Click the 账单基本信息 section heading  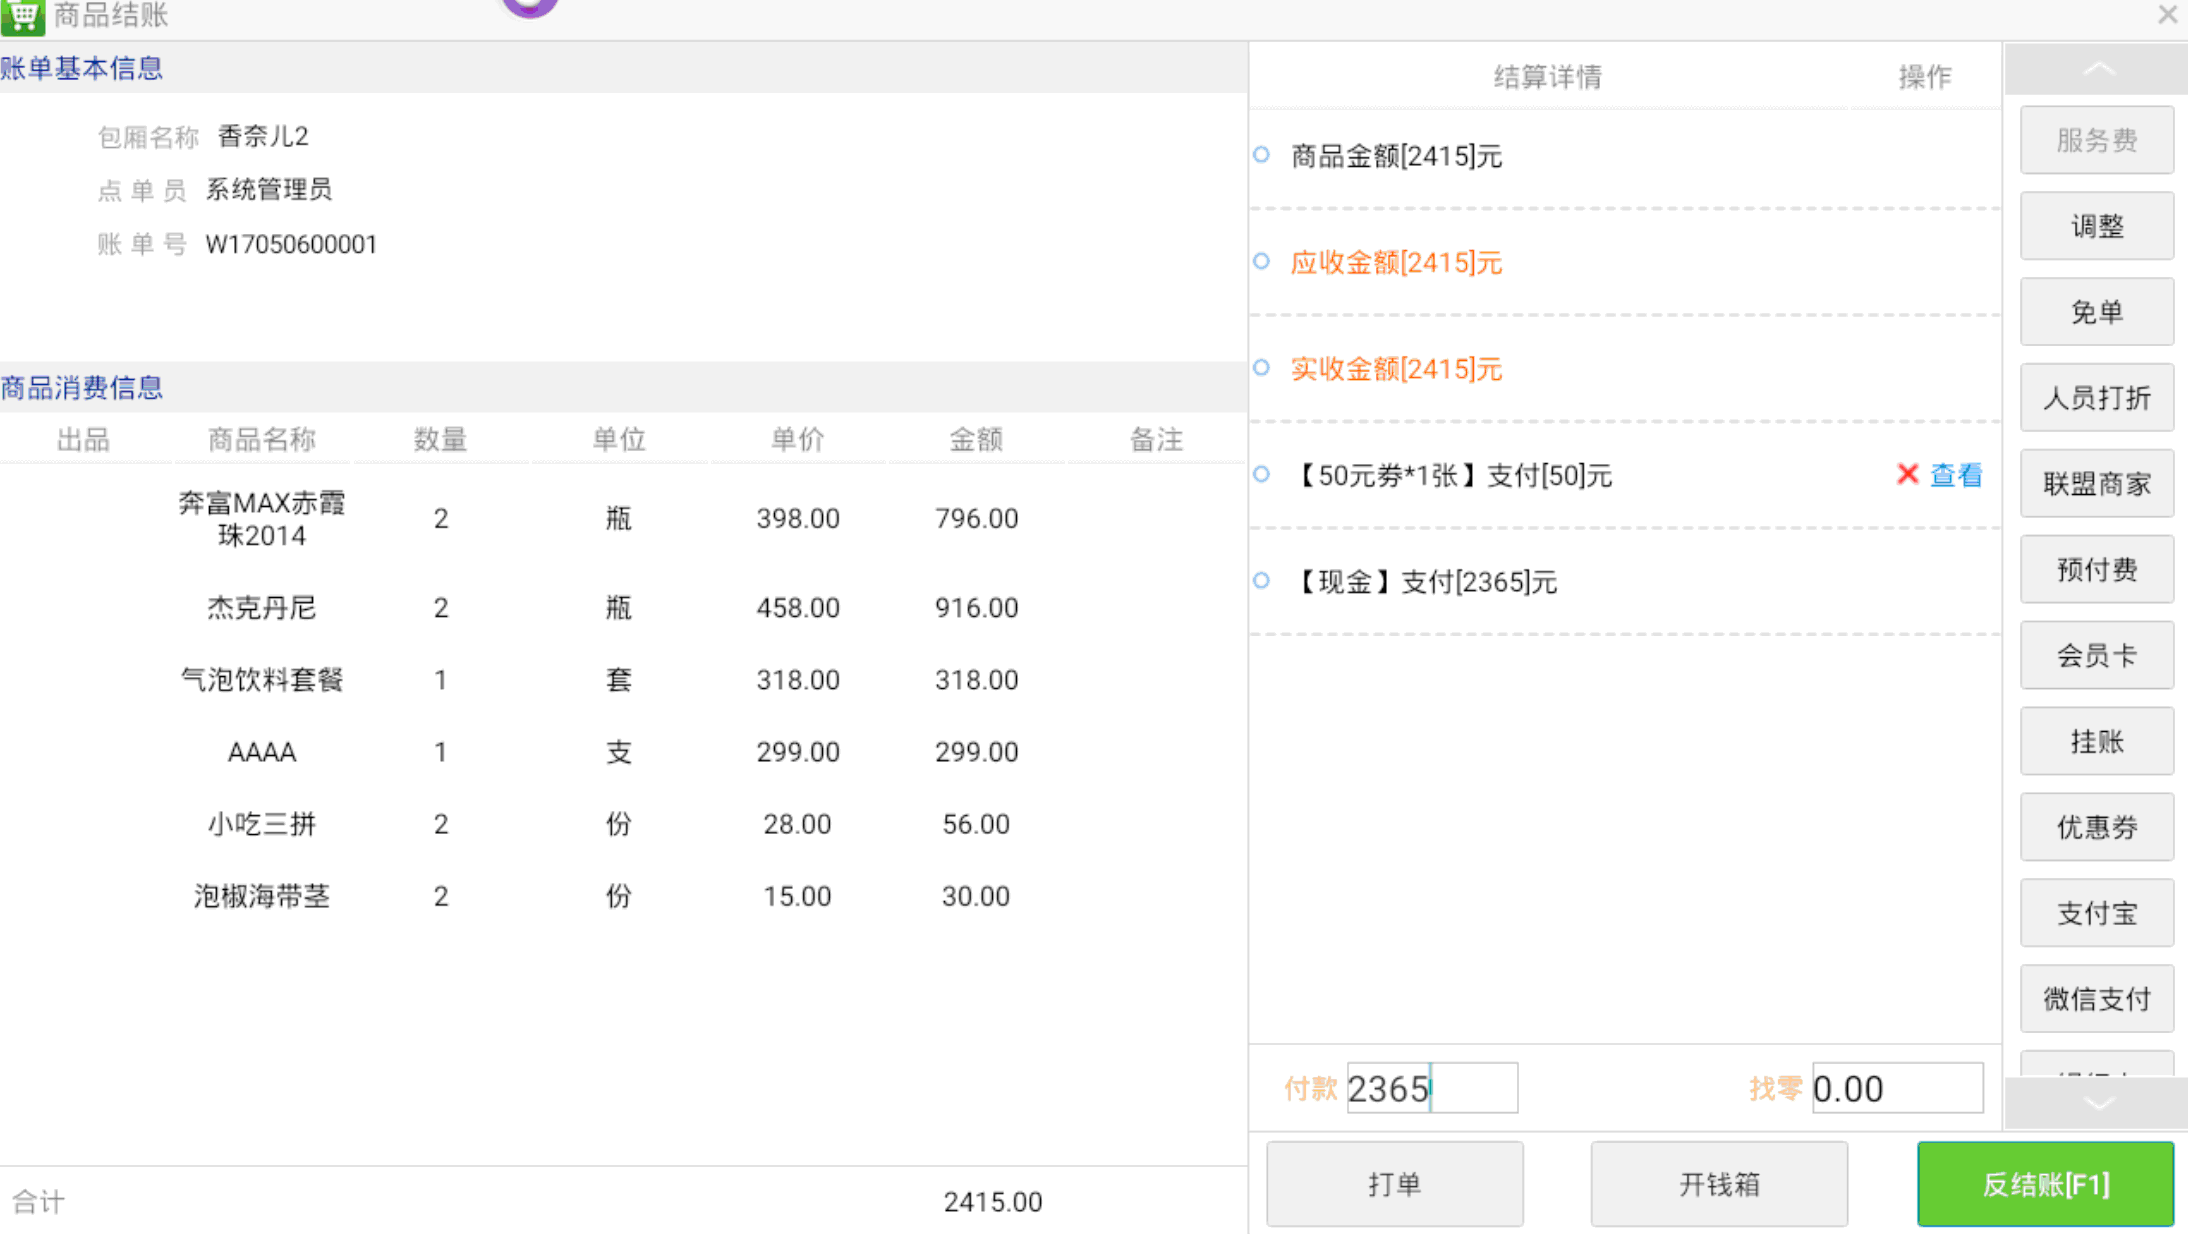[82, 68]
